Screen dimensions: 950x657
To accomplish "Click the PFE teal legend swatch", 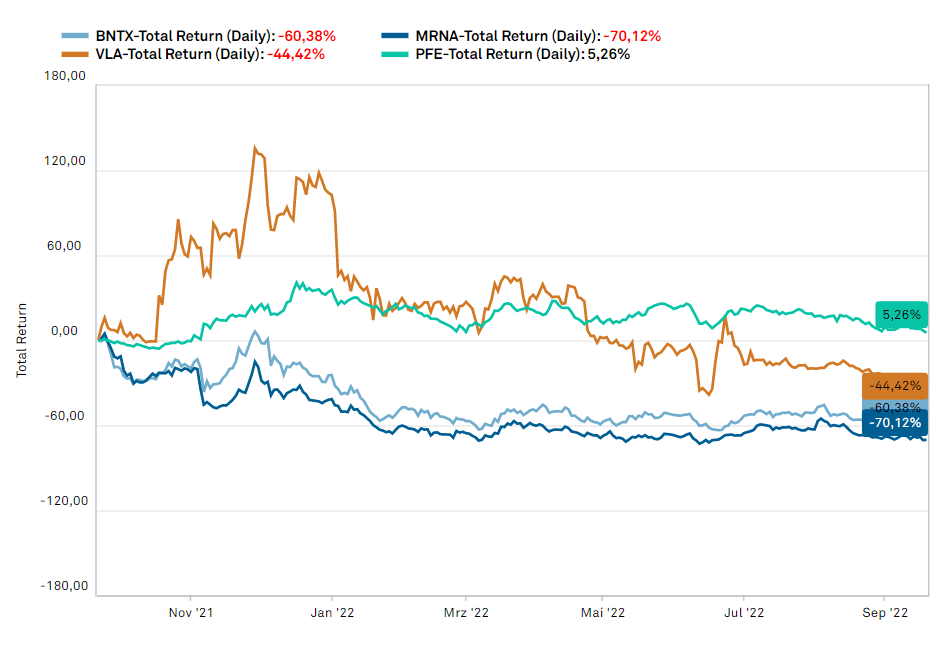I will (395, 54).
